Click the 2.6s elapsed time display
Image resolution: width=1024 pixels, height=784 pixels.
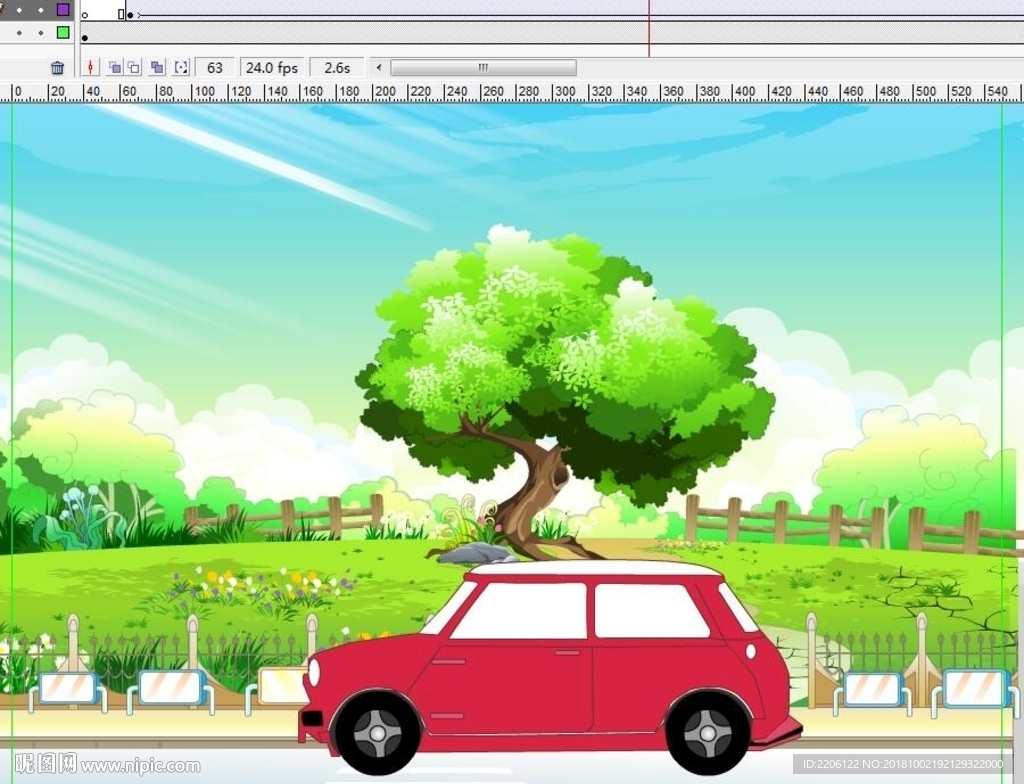(x=337, y=68)
